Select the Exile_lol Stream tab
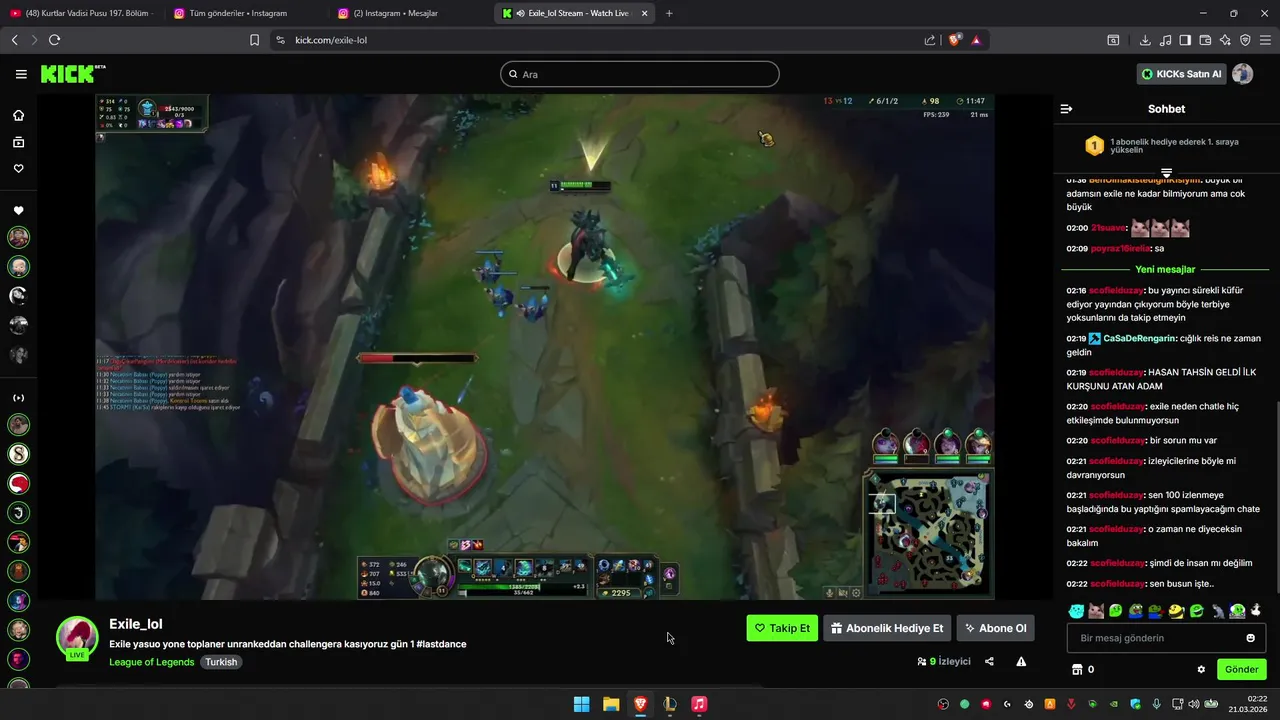The width and height of the screenshot is (1280, 720). pos(575,13)
